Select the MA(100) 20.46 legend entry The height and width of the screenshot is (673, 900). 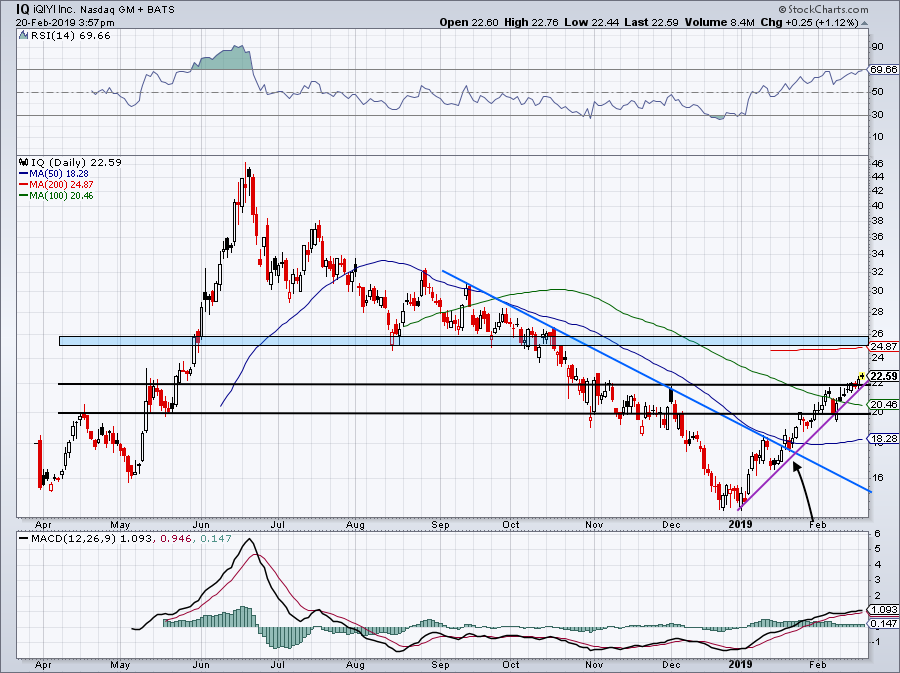[56, 196]
